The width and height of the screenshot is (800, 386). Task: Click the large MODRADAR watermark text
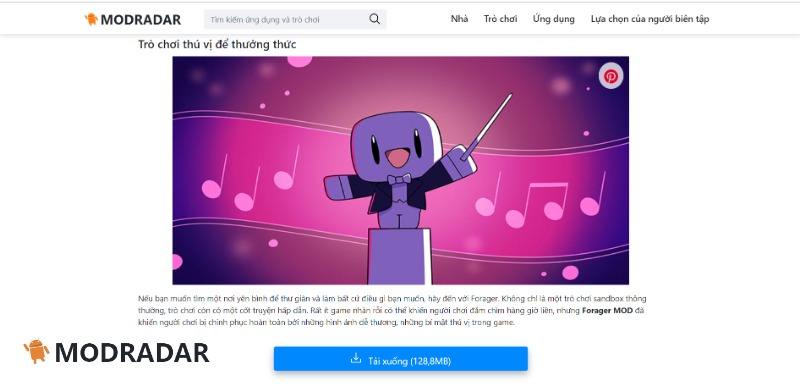click(x=132, y=352)
